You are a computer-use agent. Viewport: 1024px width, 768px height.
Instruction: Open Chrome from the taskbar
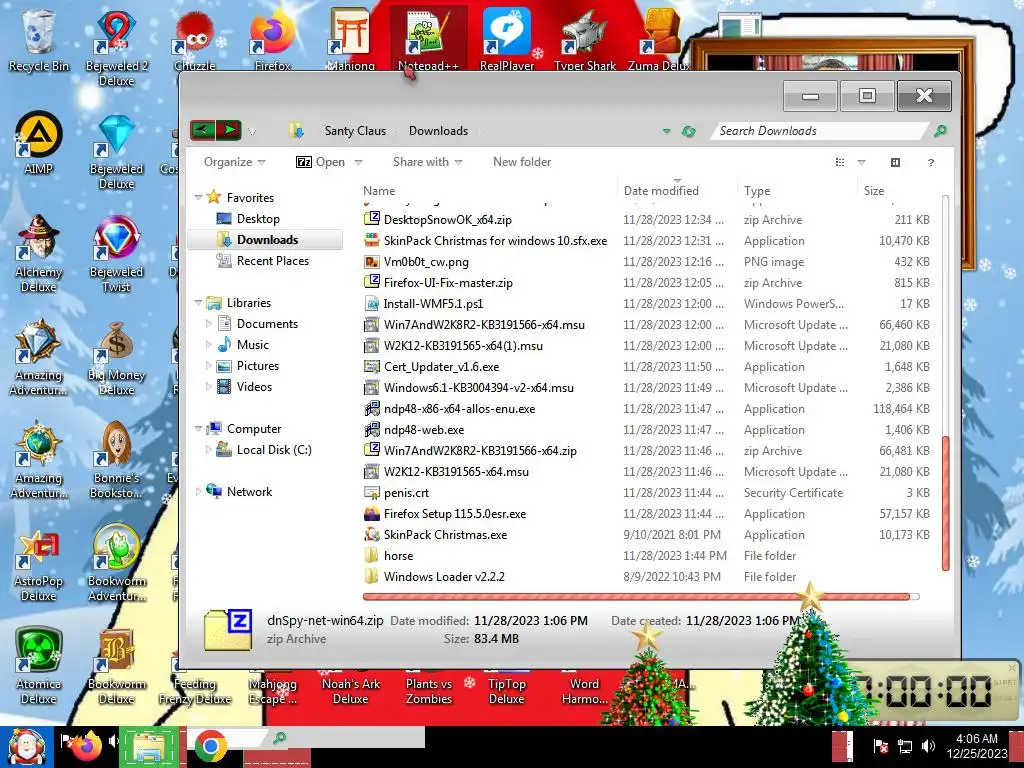(210, 746)
